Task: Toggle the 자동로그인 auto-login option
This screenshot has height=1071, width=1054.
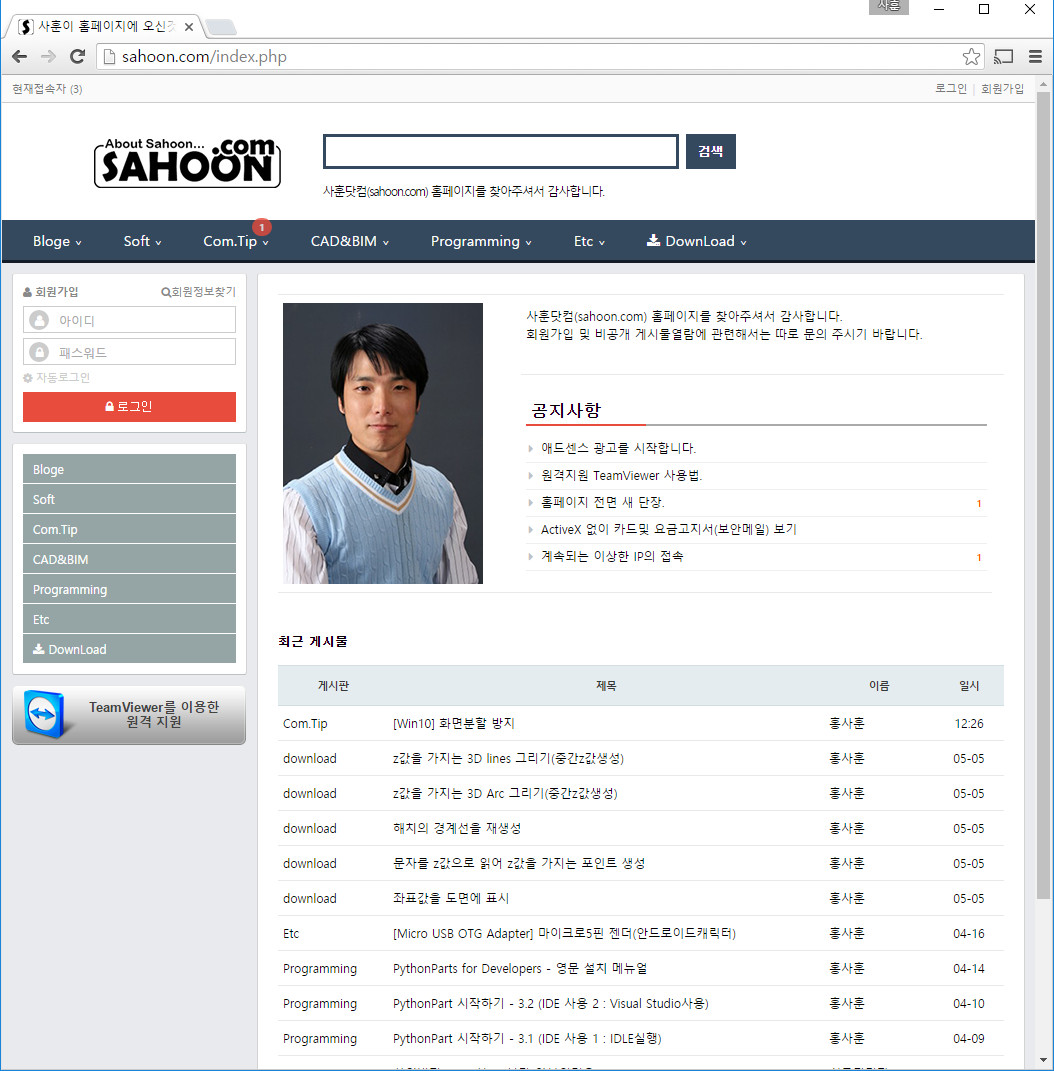Action: click(57, 378)
